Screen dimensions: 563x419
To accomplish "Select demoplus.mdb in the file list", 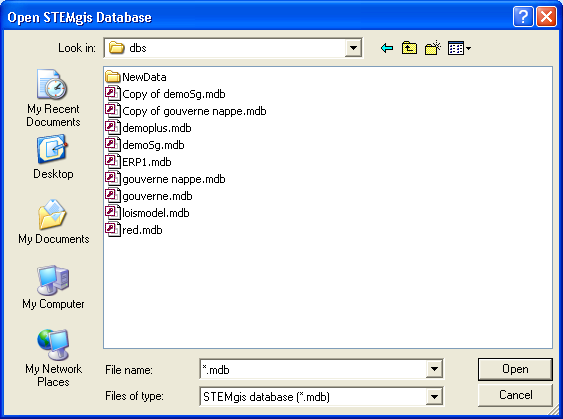I will [148, 128].
